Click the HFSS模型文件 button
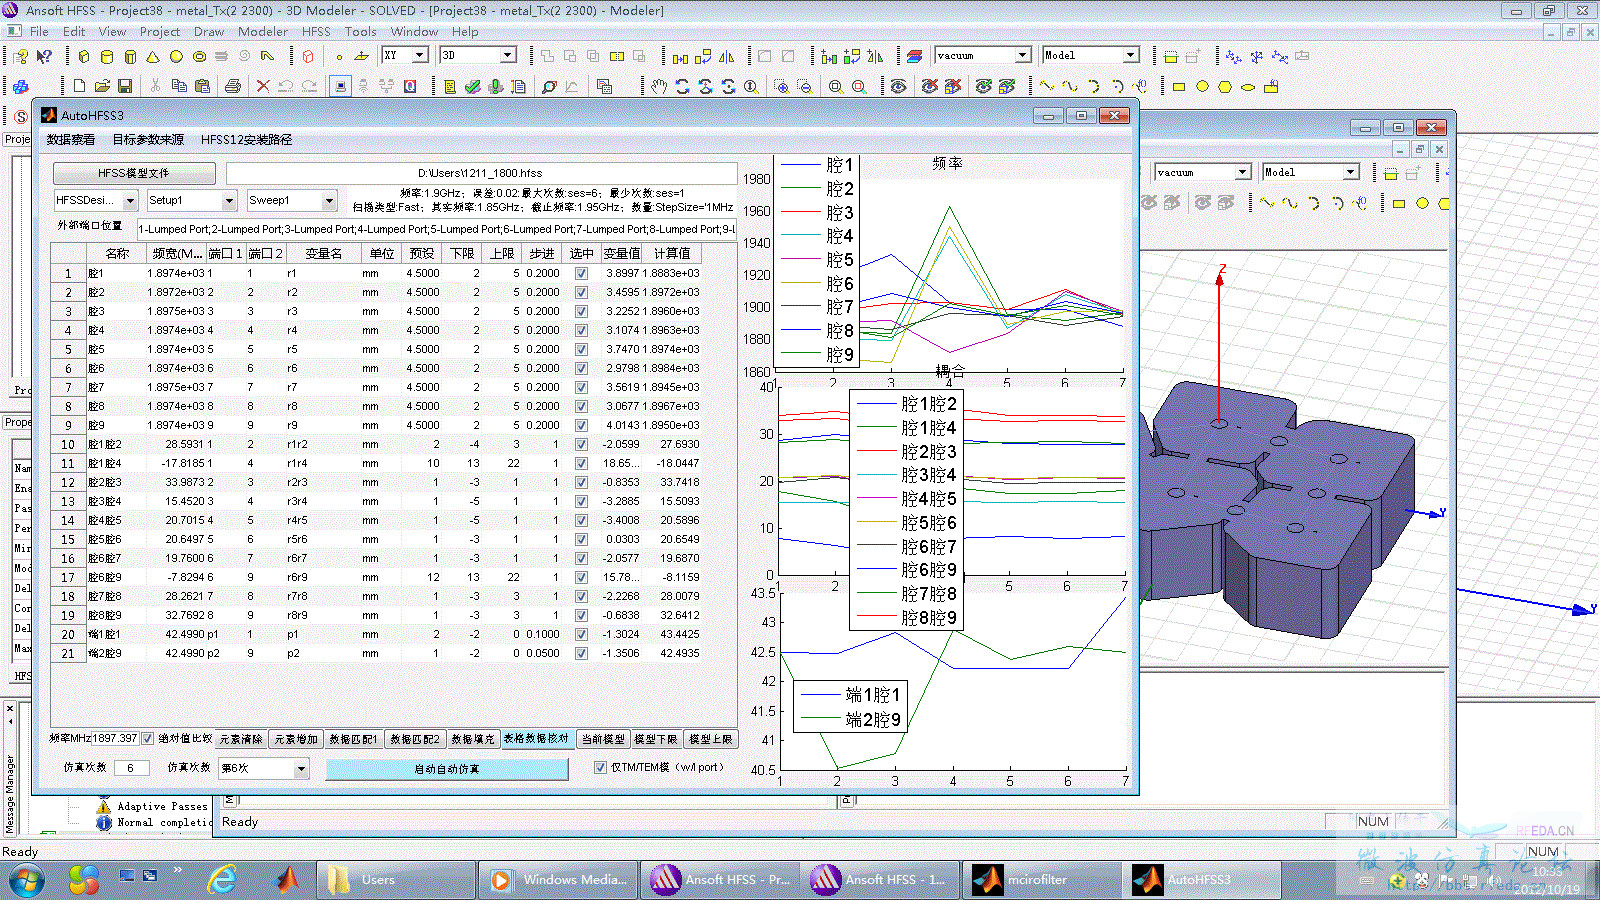1600x900 pixels. click(x=134, y=173)
